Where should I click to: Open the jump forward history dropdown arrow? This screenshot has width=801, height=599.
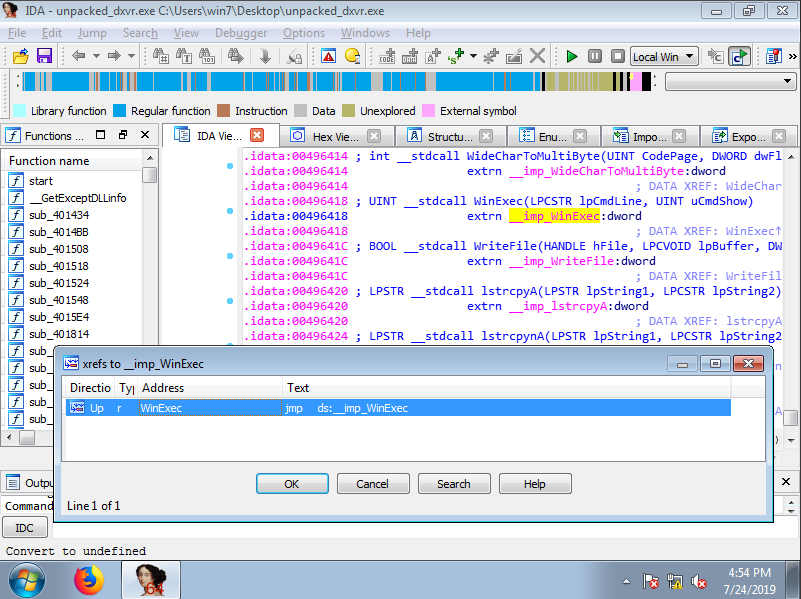click(x=131, y=56)
